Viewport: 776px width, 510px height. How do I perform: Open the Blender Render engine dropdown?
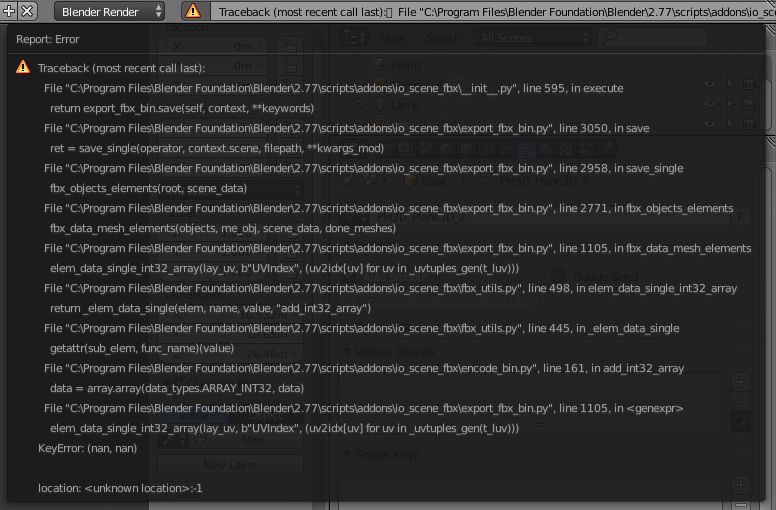point(109,11)
